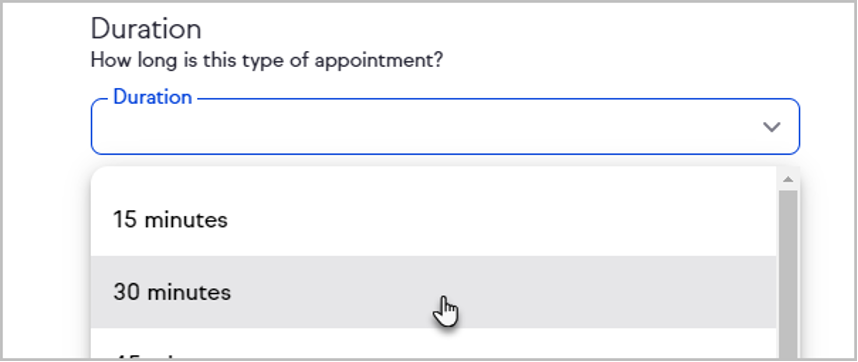858x362 pixels.
Task: Collapse the Duration dropdown using its chevron
Action: (x=771, y=127)
